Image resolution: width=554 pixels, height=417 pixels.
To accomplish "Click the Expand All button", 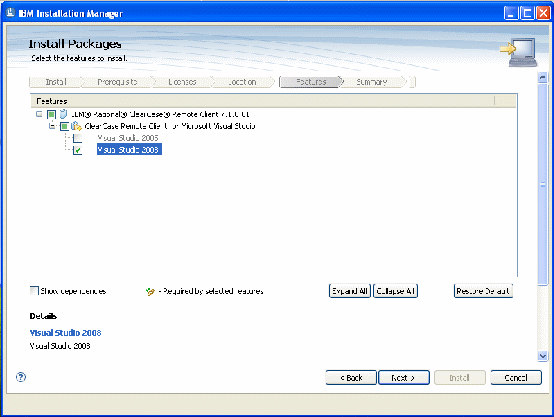I will click(x=349, y=291).
